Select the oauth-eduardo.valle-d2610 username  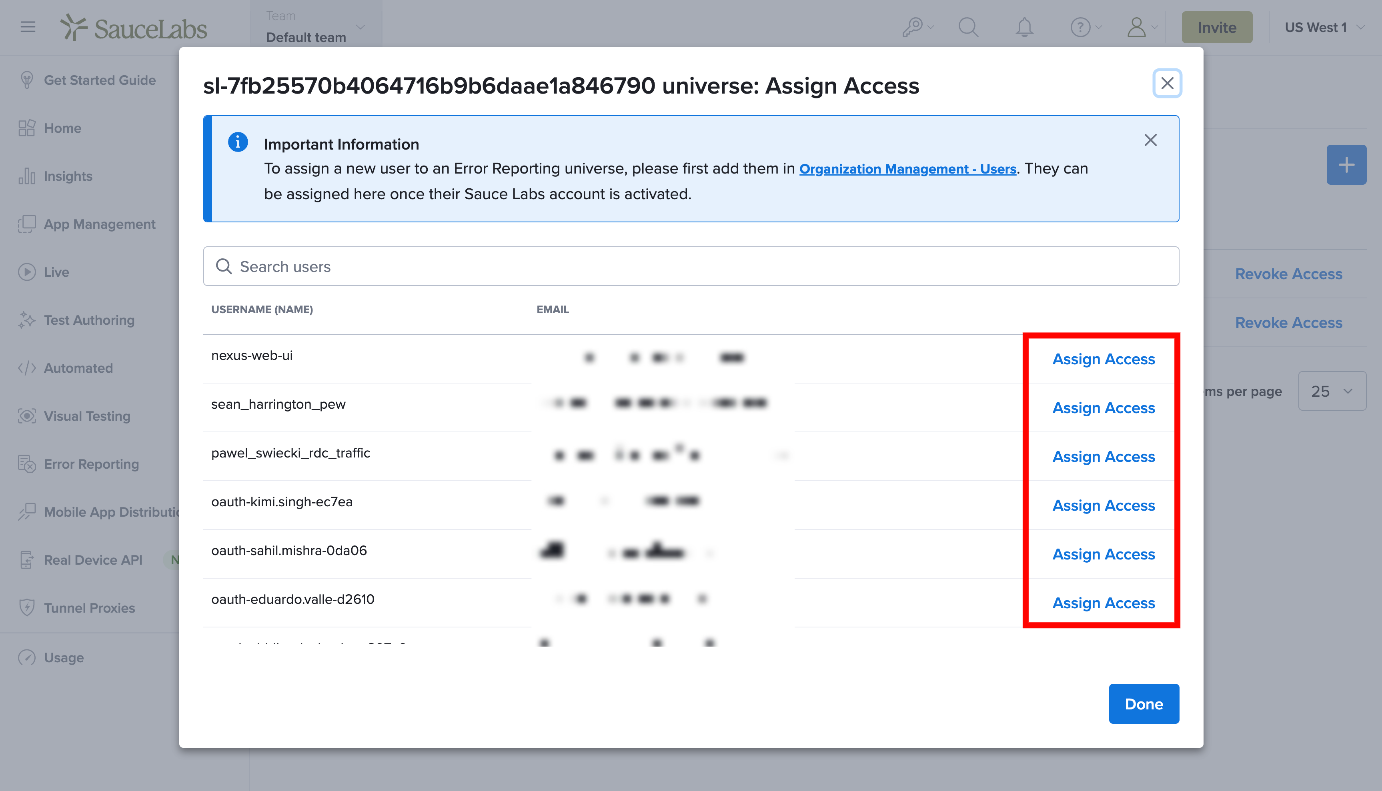pyautogui.click(x=293, y=600)
